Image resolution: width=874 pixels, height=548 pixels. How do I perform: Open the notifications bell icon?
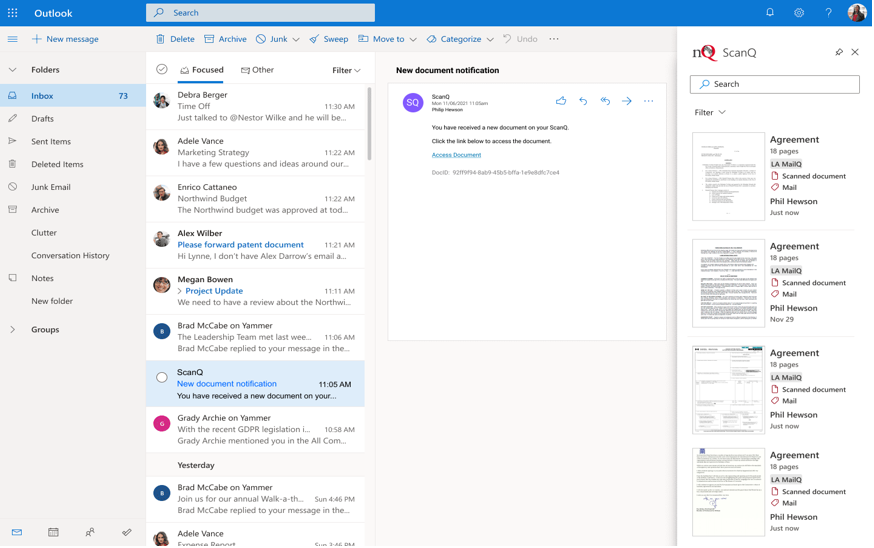[771, 13]
